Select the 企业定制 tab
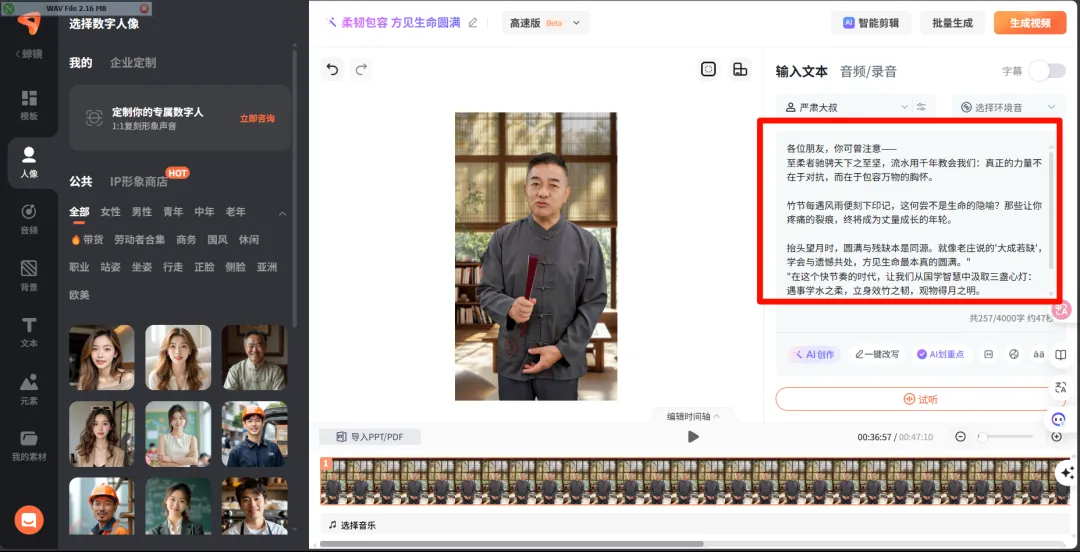 coord(133,63)
